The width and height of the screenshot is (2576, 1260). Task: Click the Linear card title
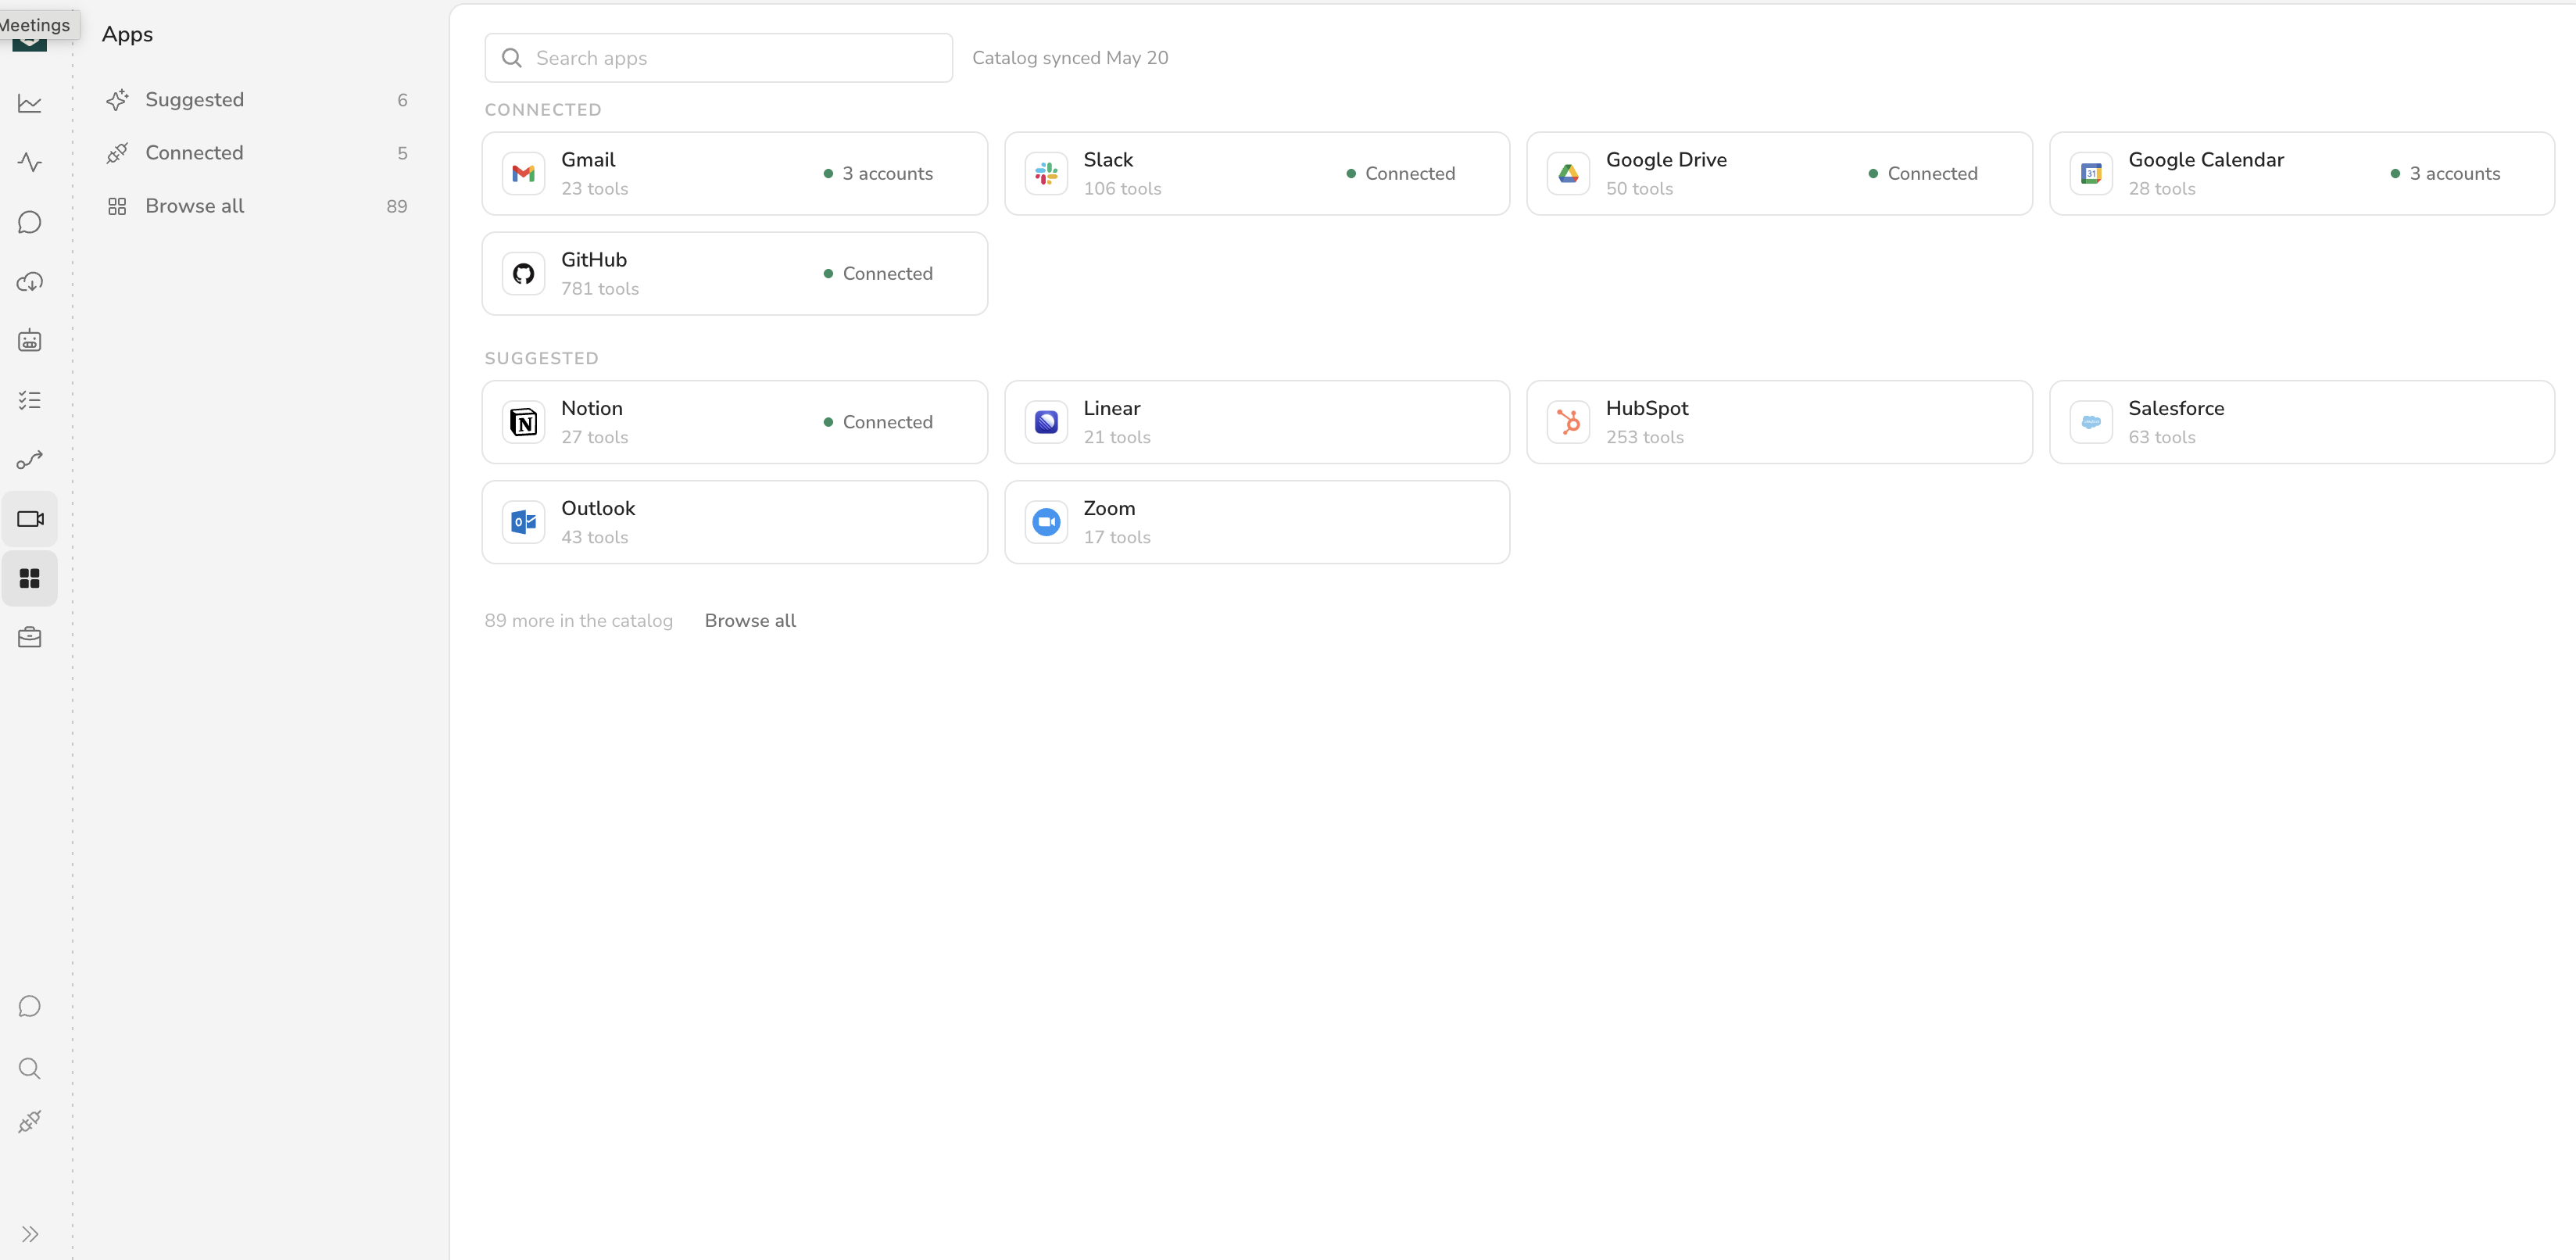coord(1112,408)
